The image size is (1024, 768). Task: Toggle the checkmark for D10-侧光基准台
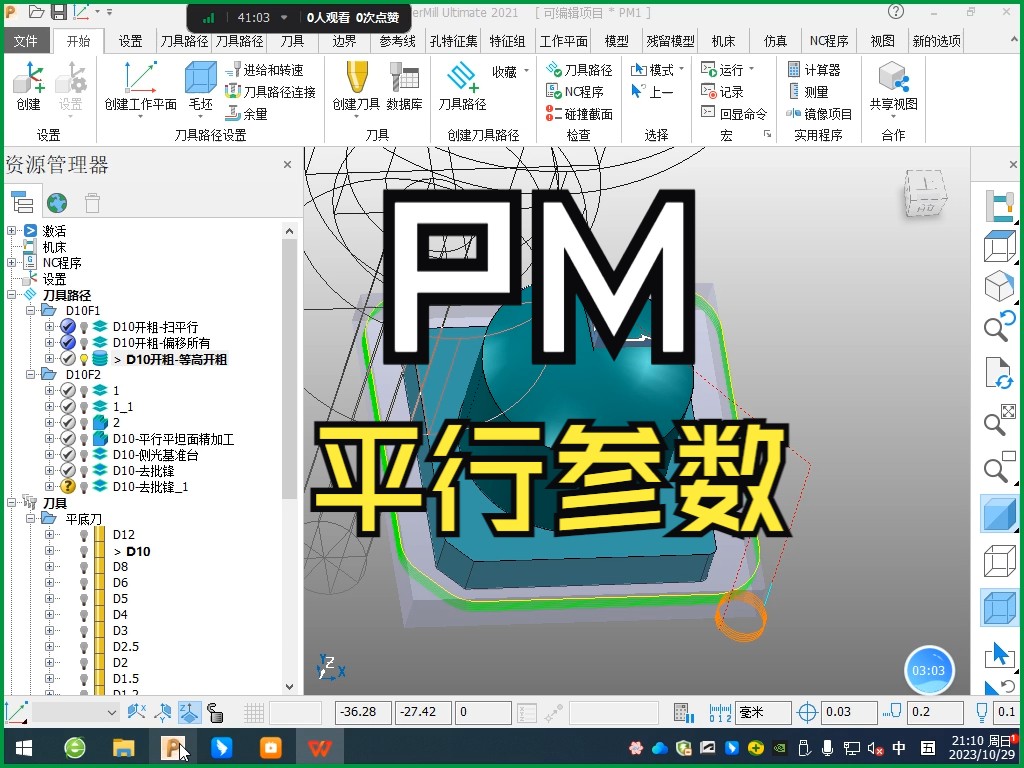pyautogui.click(x=68, y=455)
